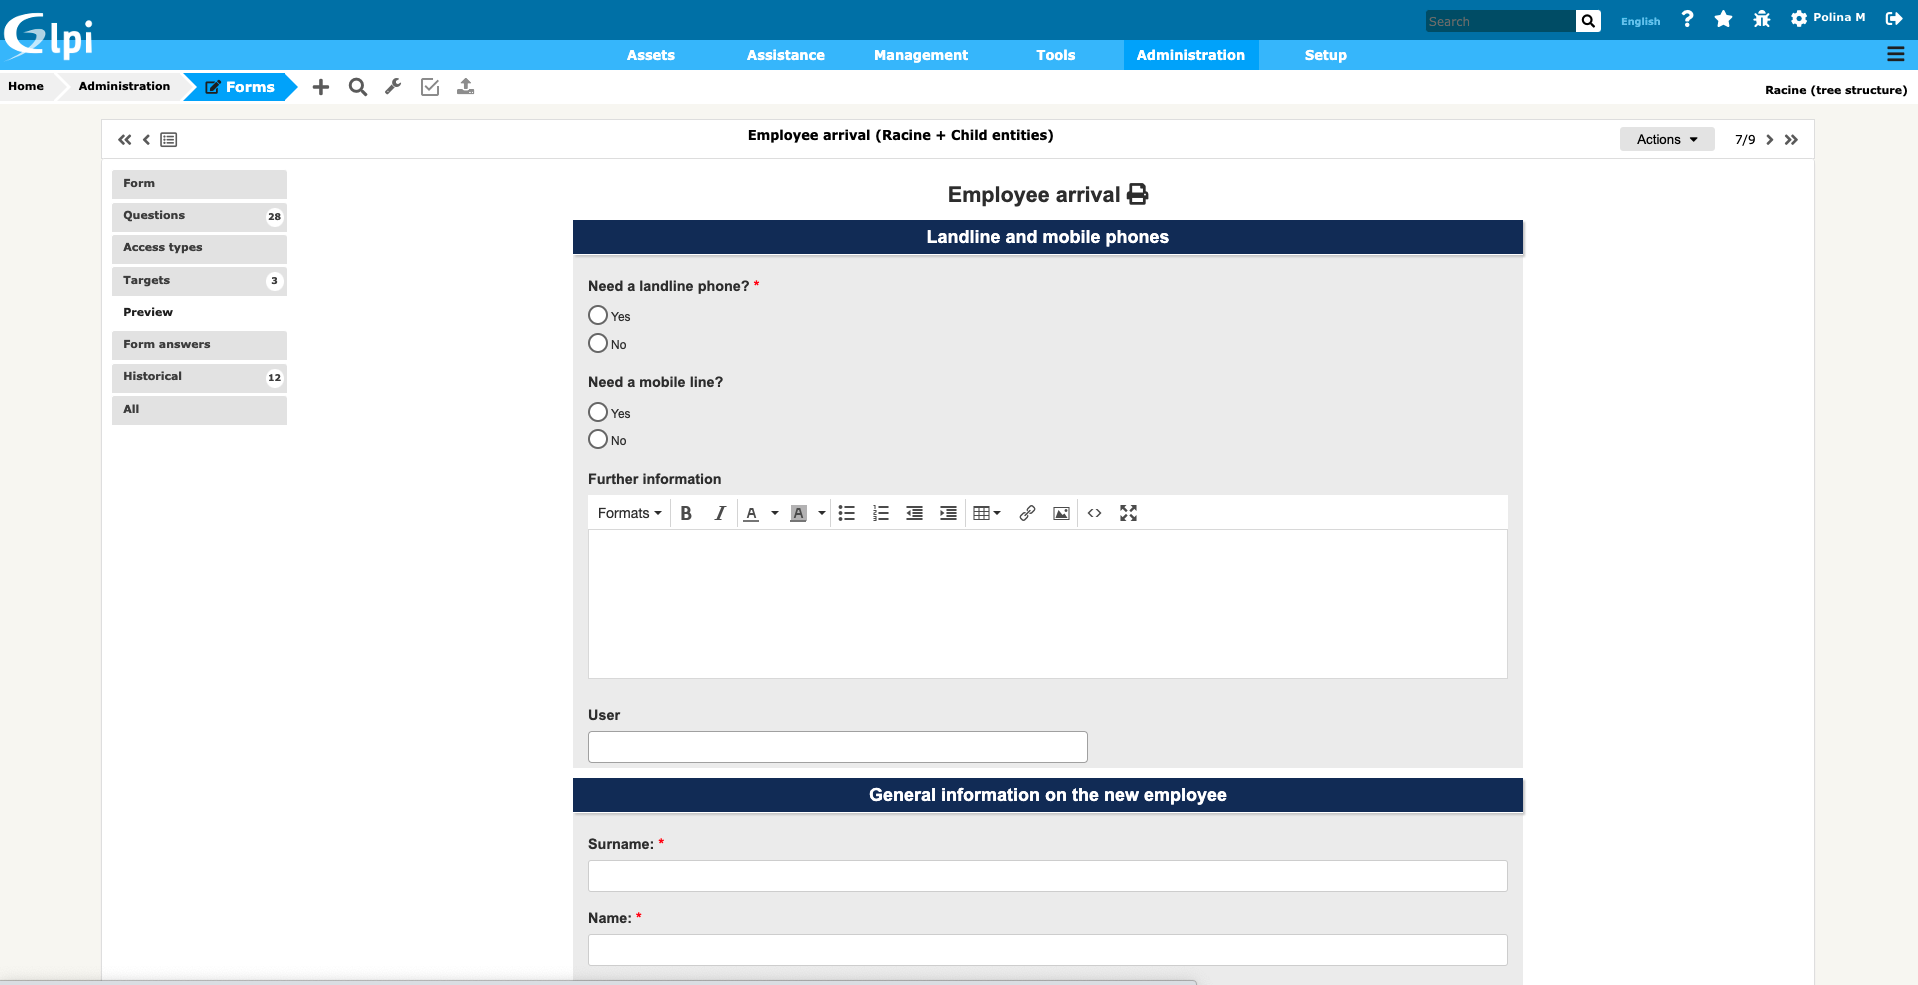Print the Employee arrival form
This screenshot has width=1918, height=985.
(x=1137, y=194)
